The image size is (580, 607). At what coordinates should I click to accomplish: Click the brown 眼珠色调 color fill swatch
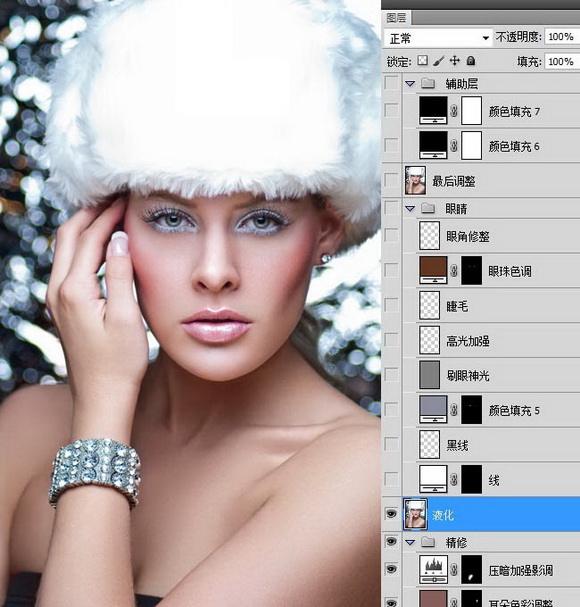pyautogui.click(x=433, y=270)
